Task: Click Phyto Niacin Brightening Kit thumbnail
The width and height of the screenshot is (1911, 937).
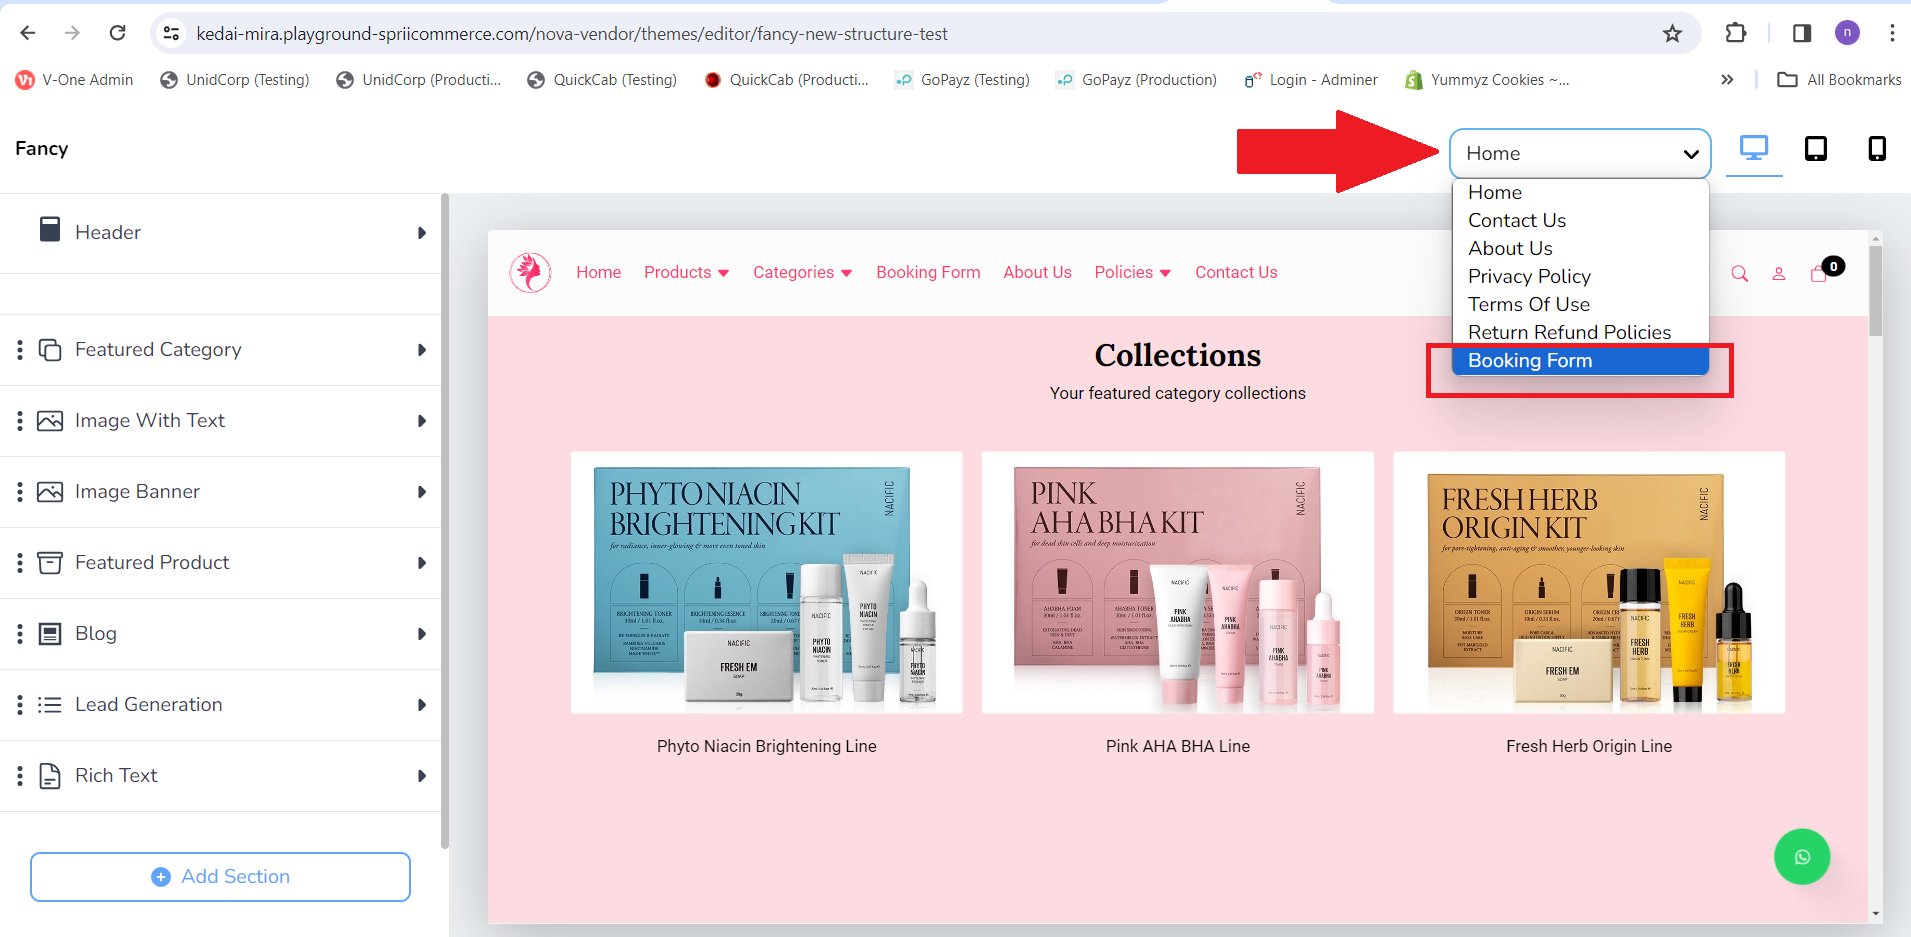Action: click(x=766, y=583)
